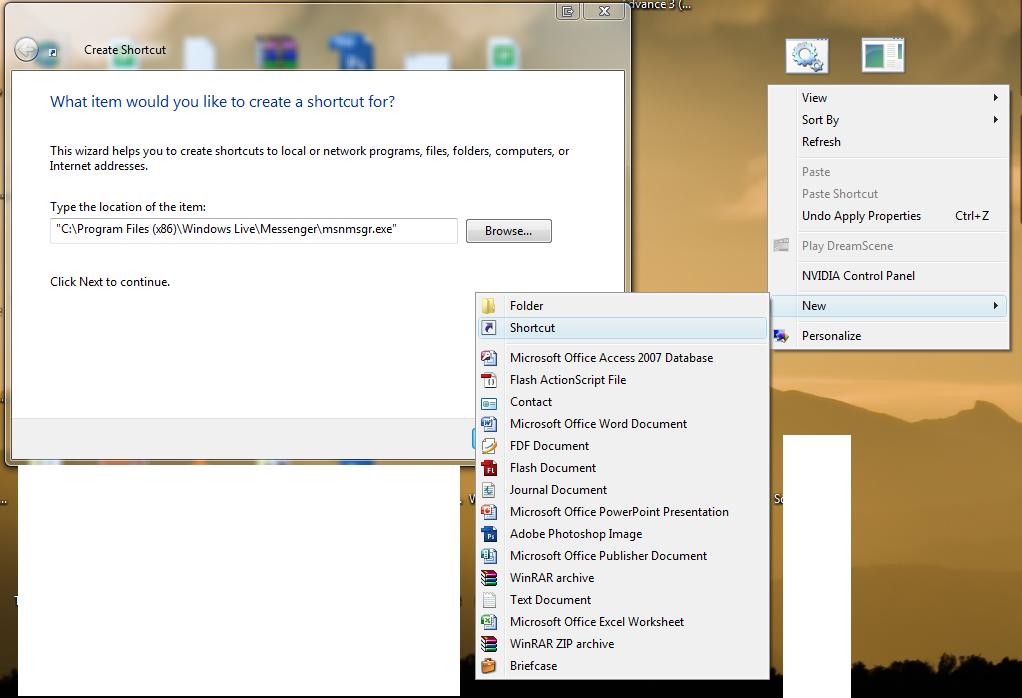This screenshot has width=1022, height=698.
Task: Click the button left of the close button
Action: click(568, 10)
